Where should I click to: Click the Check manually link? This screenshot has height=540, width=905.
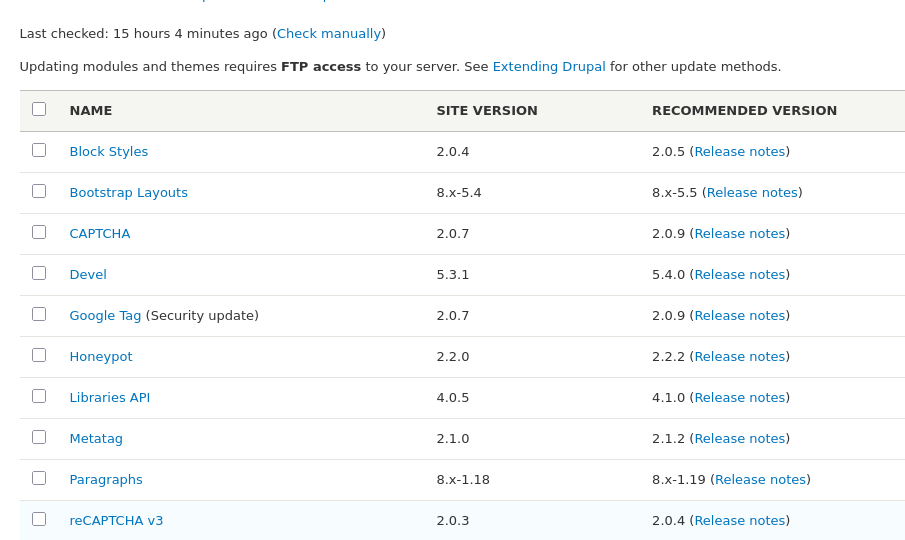pyautogui.click(x=329, y=33)
